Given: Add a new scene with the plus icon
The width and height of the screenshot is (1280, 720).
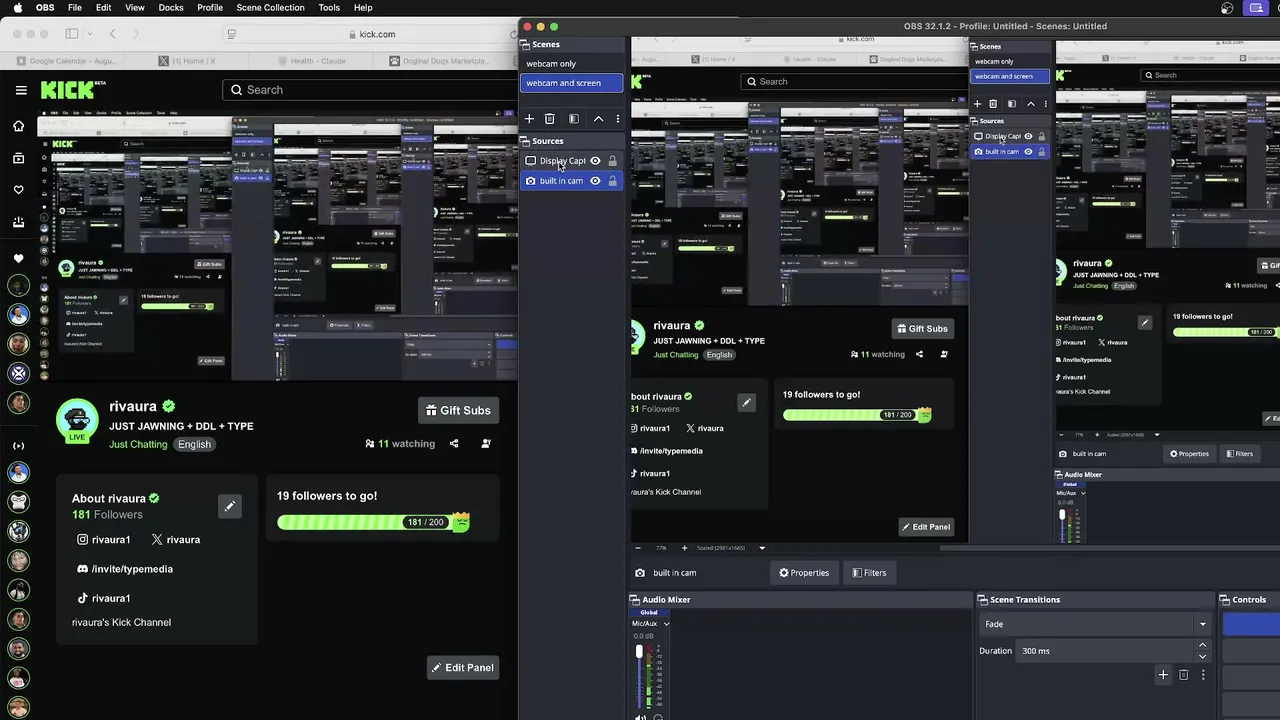Looking at the screenshot, I should tap(529, 119).
